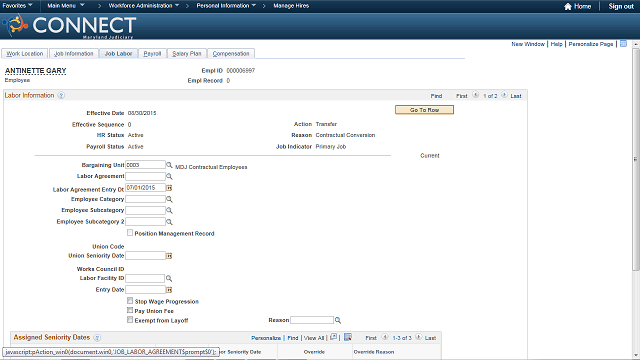This screenshot has width=640, height=360.
Task: Click employee name ANTINETTE GARY
Action: click(x=36, y=71)
